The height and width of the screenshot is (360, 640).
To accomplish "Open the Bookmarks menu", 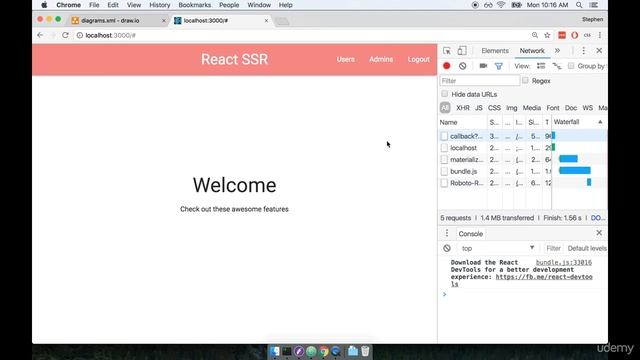I will [195, 5].
